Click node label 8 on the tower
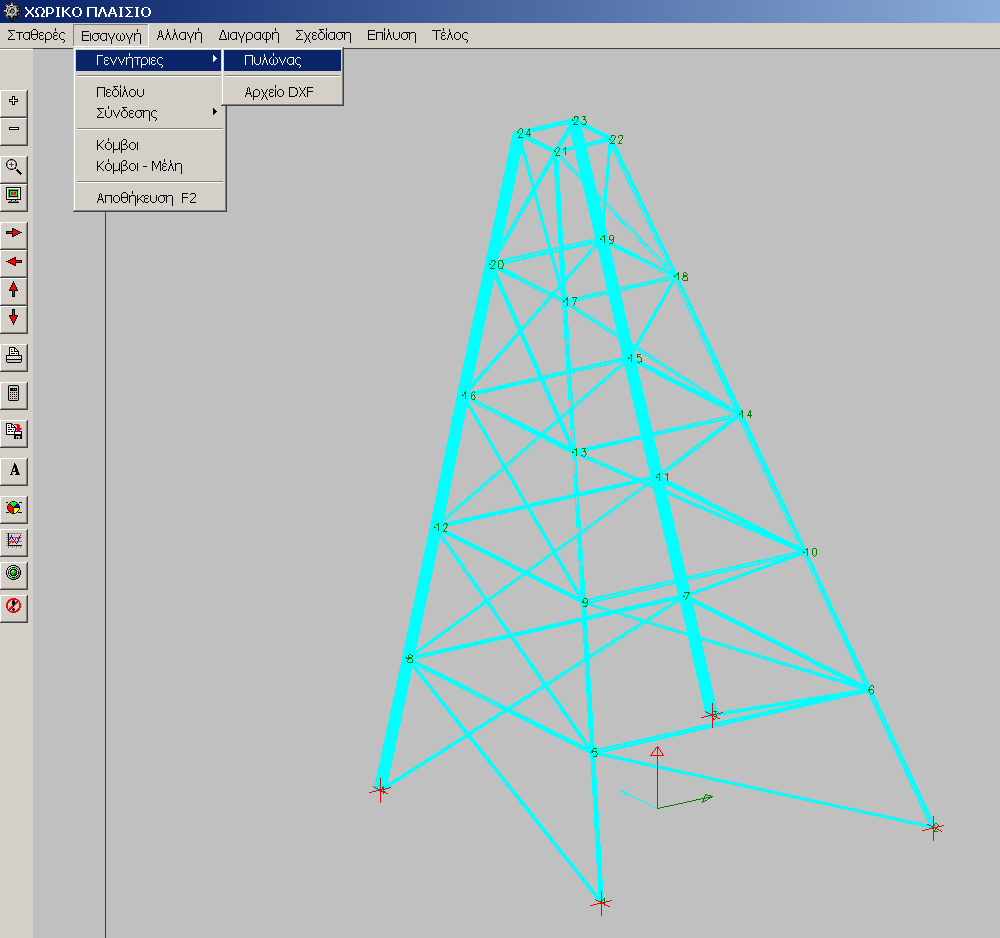The width and height of the screenshot is (1000, 938). [410, 659]
